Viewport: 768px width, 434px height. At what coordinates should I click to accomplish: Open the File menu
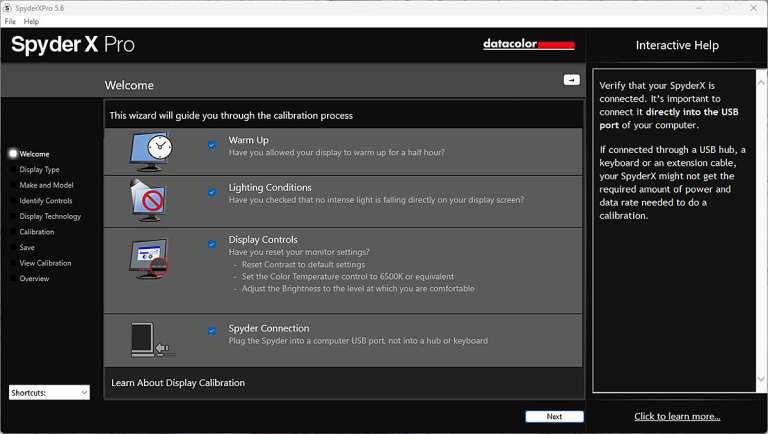[x=10, y=21]
